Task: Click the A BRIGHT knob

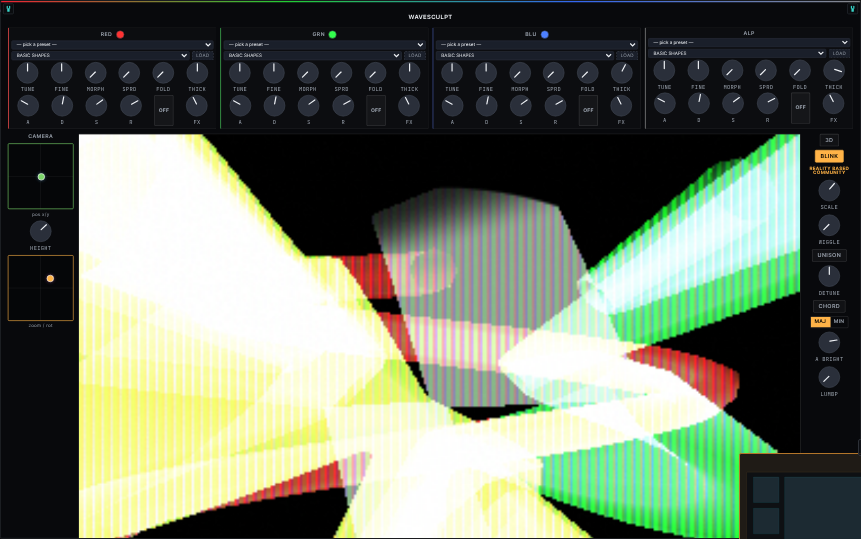Action: pos(829,343)
